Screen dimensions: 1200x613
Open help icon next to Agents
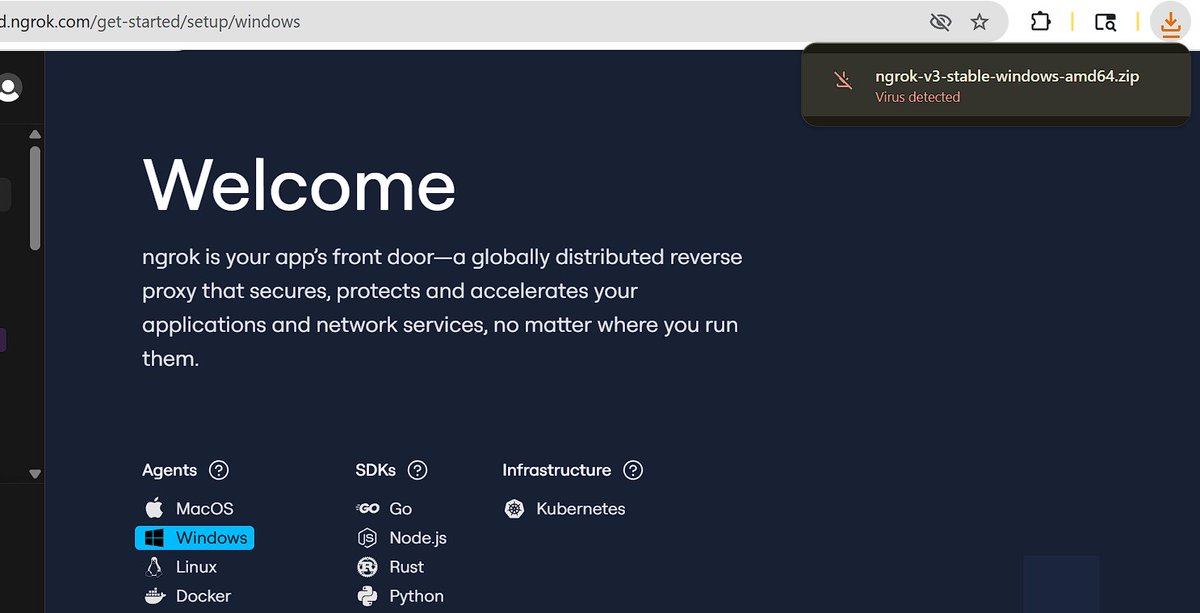tap(218, 470)
